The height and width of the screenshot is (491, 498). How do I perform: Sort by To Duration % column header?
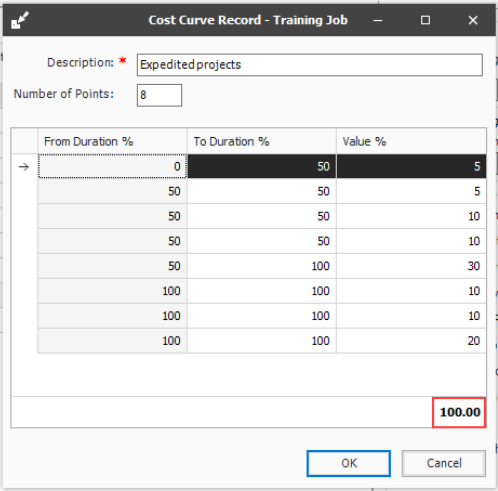click(x=262, y=141)
